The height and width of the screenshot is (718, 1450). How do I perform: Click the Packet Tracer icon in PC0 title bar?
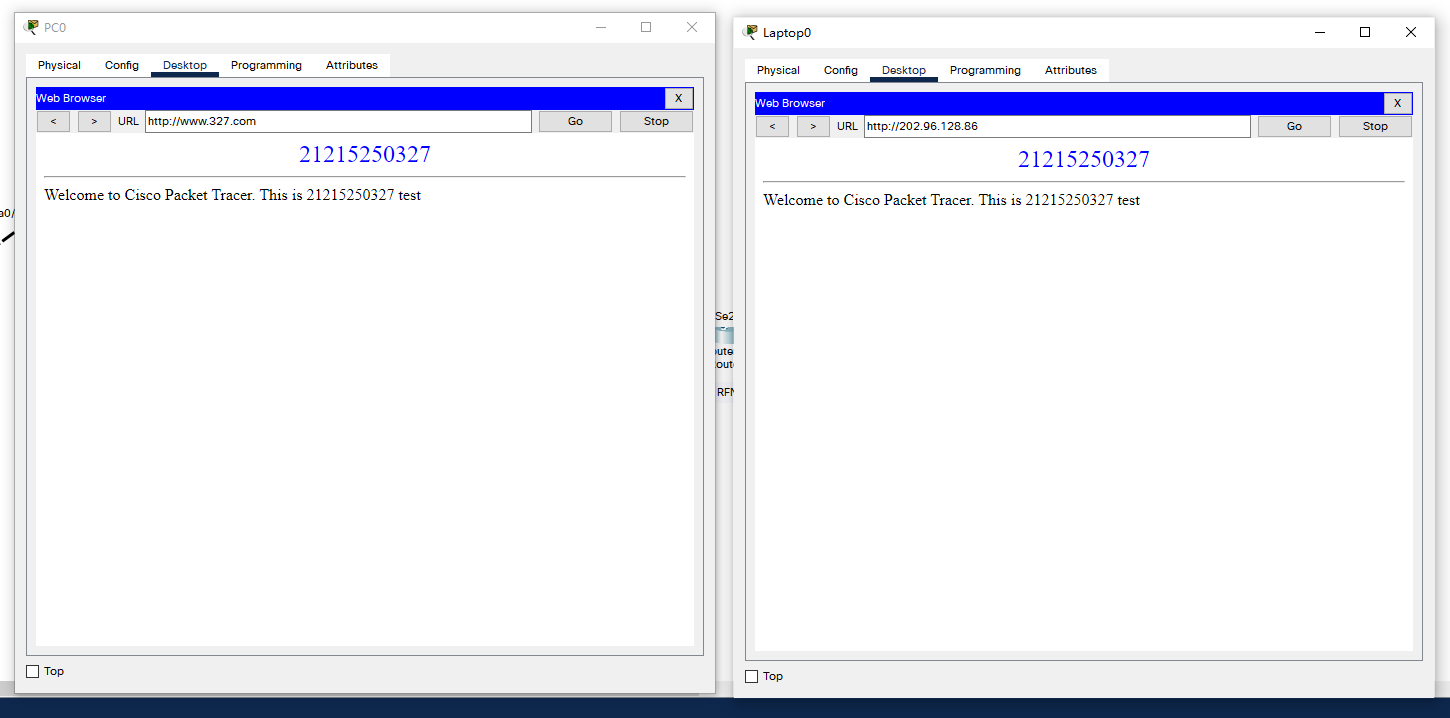click(x=32, y=27)
